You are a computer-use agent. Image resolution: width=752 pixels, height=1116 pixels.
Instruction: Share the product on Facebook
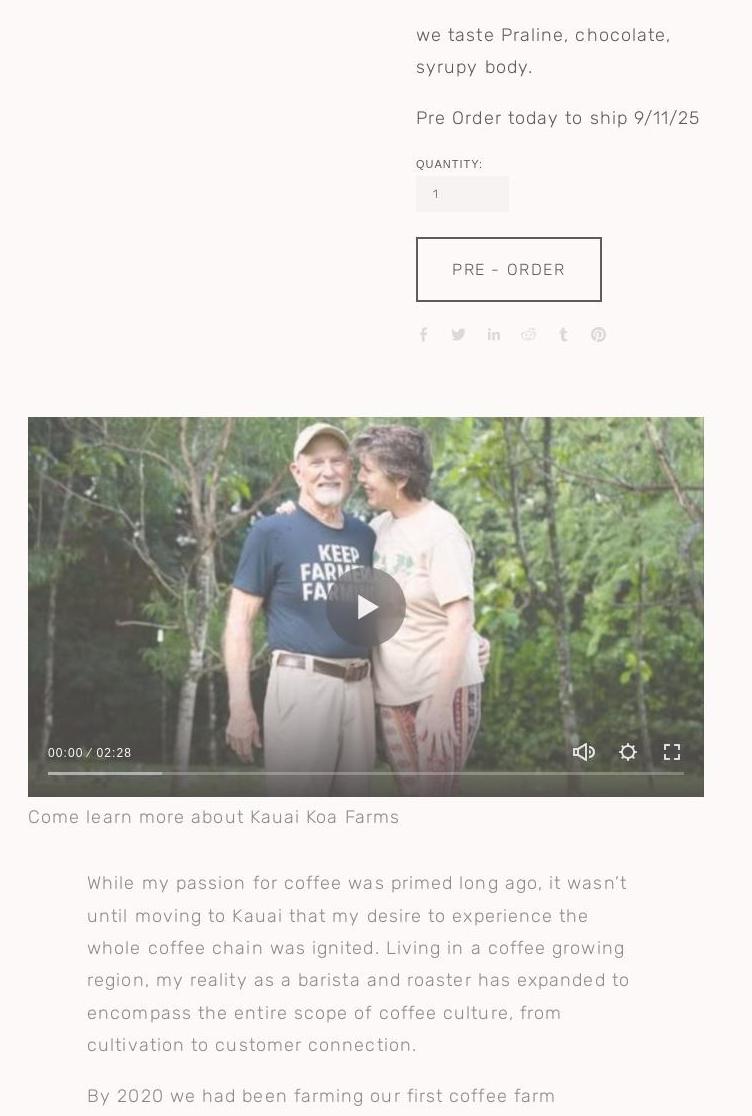423,335
